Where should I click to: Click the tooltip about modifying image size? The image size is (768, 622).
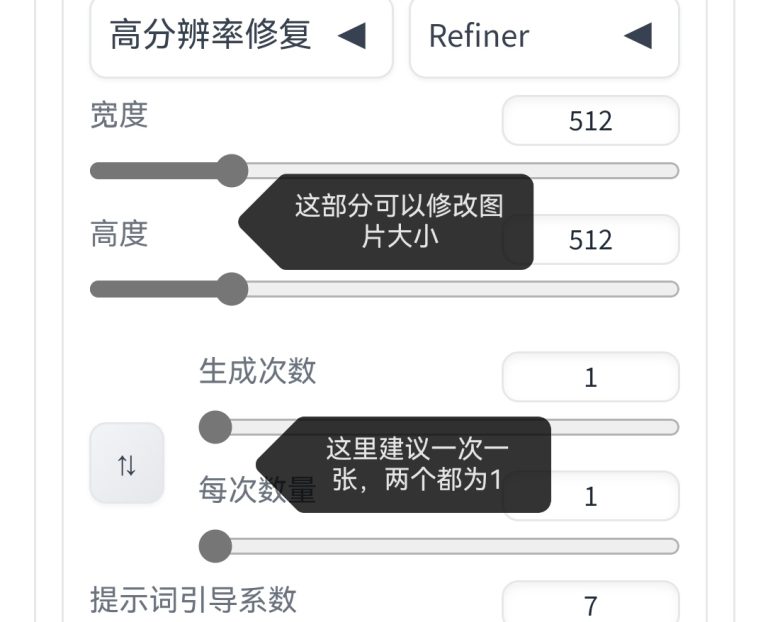[x=386, y=222]
